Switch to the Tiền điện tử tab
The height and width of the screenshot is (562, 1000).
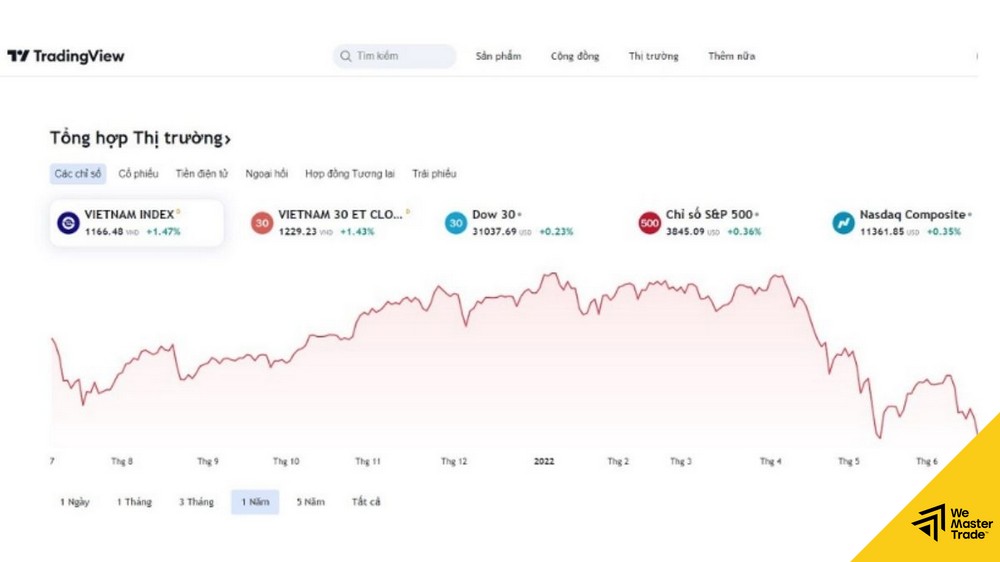(202, 174)
